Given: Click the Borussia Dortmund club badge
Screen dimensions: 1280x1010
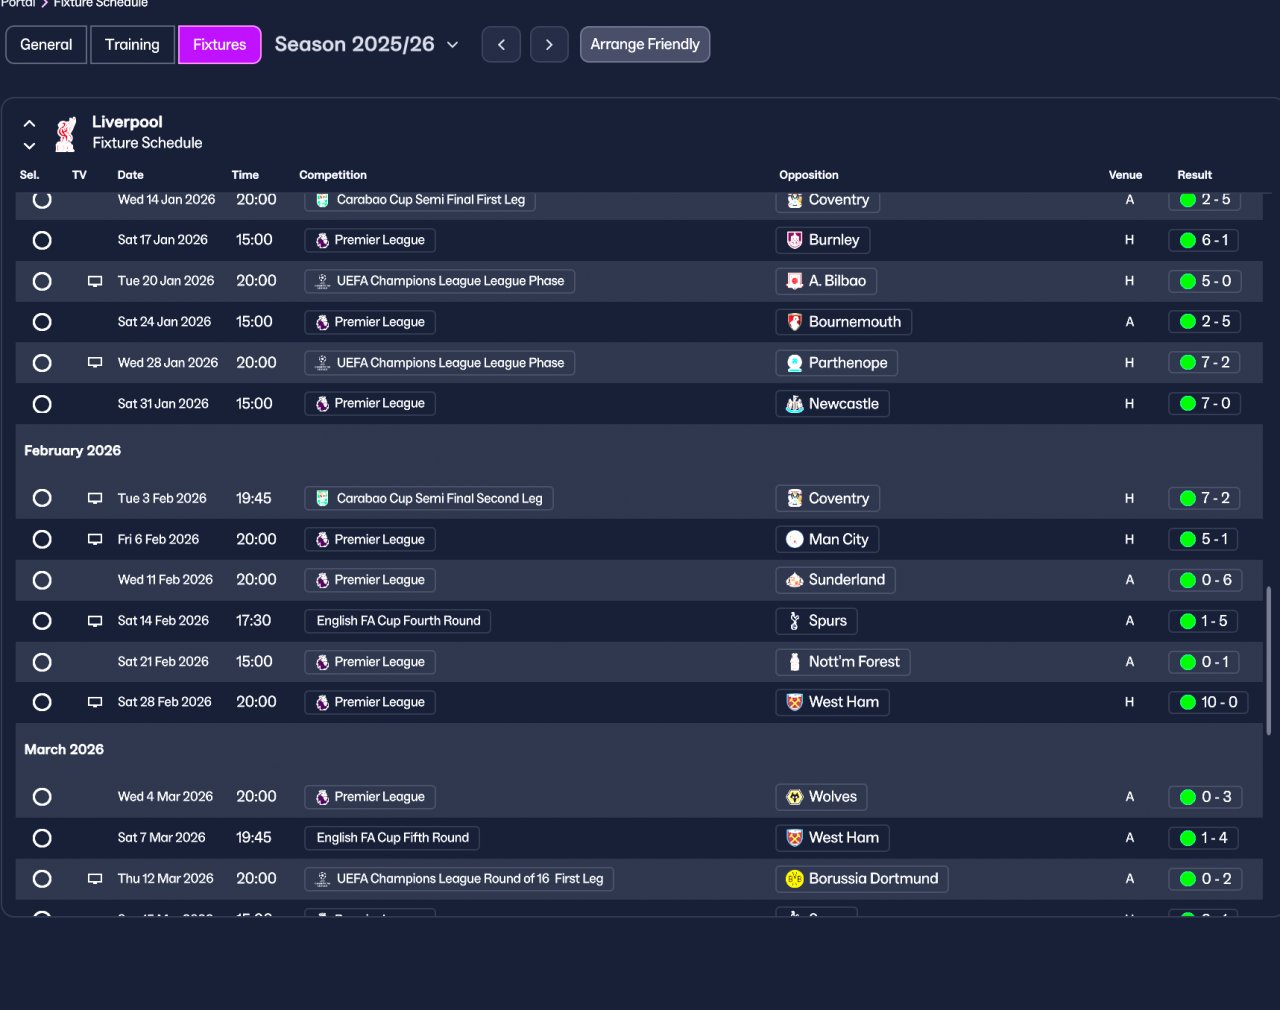Looking at the screenshot, I should [x=795, y=879].
